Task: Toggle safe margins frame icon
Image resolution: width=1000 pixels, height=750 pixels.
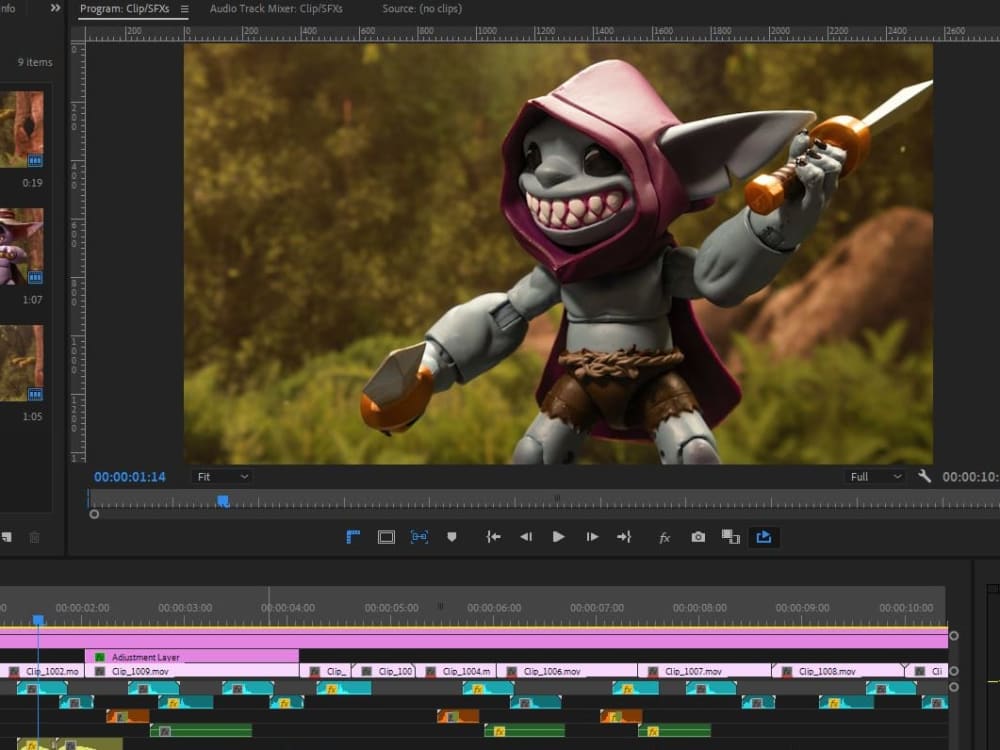Action: (386, 537)
